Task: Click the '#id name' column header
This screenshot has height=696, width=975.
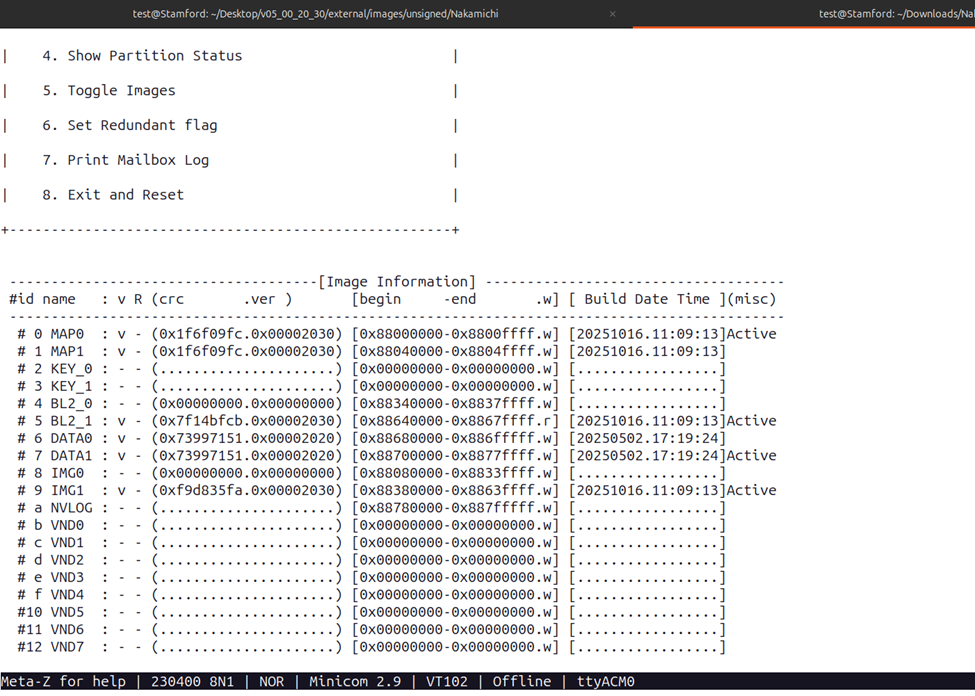Action: pos(42,299)
